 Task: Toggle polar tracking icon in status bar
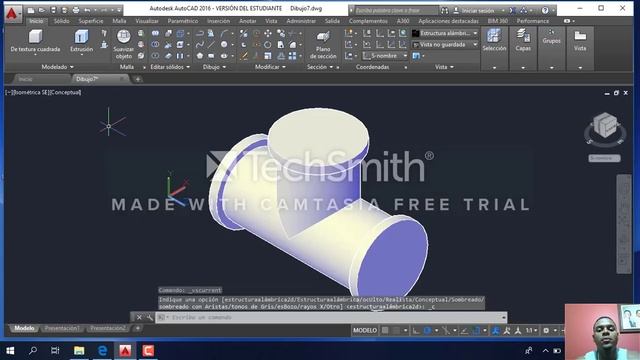point(427,331)
